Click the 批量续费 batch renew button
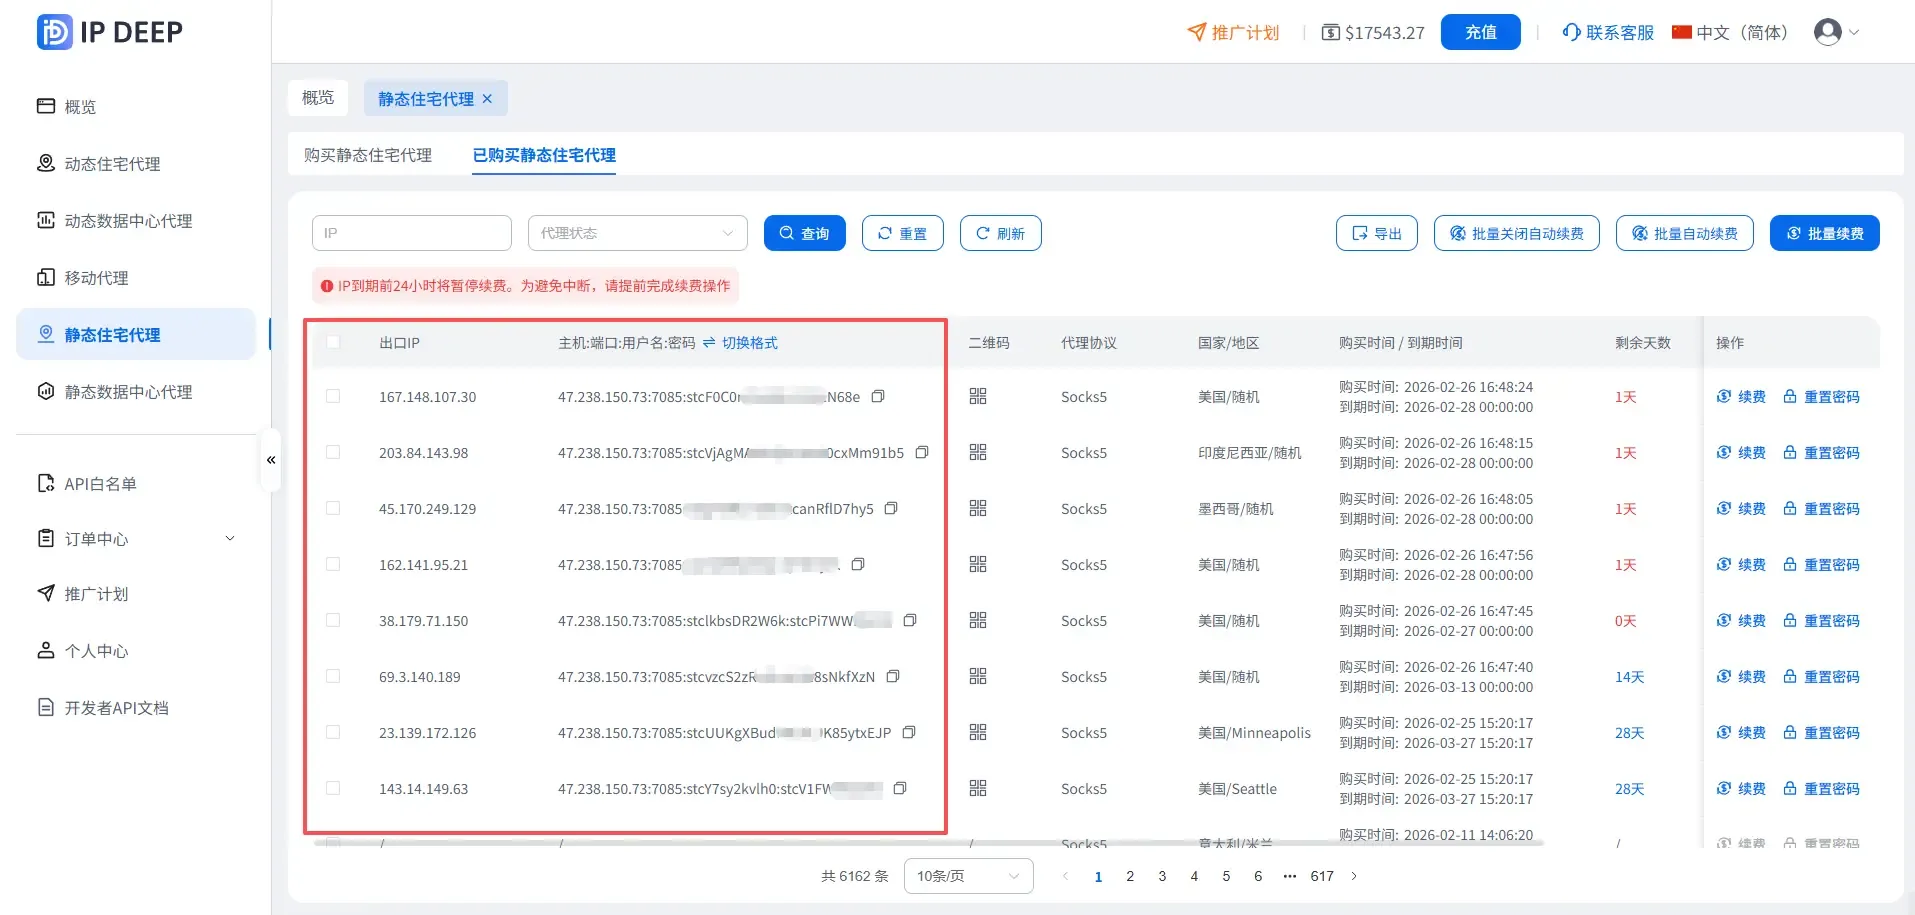Screen dimensions: 1915x915 [x=1824, y=233]
